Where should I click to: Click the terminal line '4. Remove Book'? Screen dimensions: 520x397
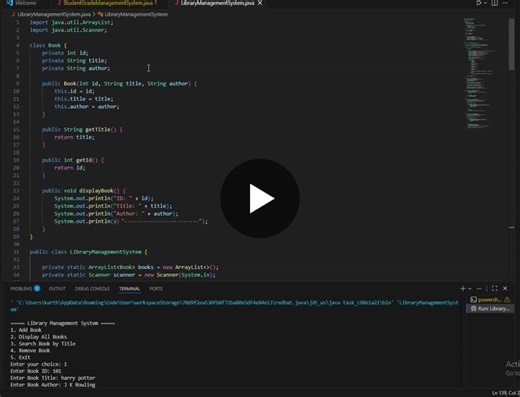(30, 351)
